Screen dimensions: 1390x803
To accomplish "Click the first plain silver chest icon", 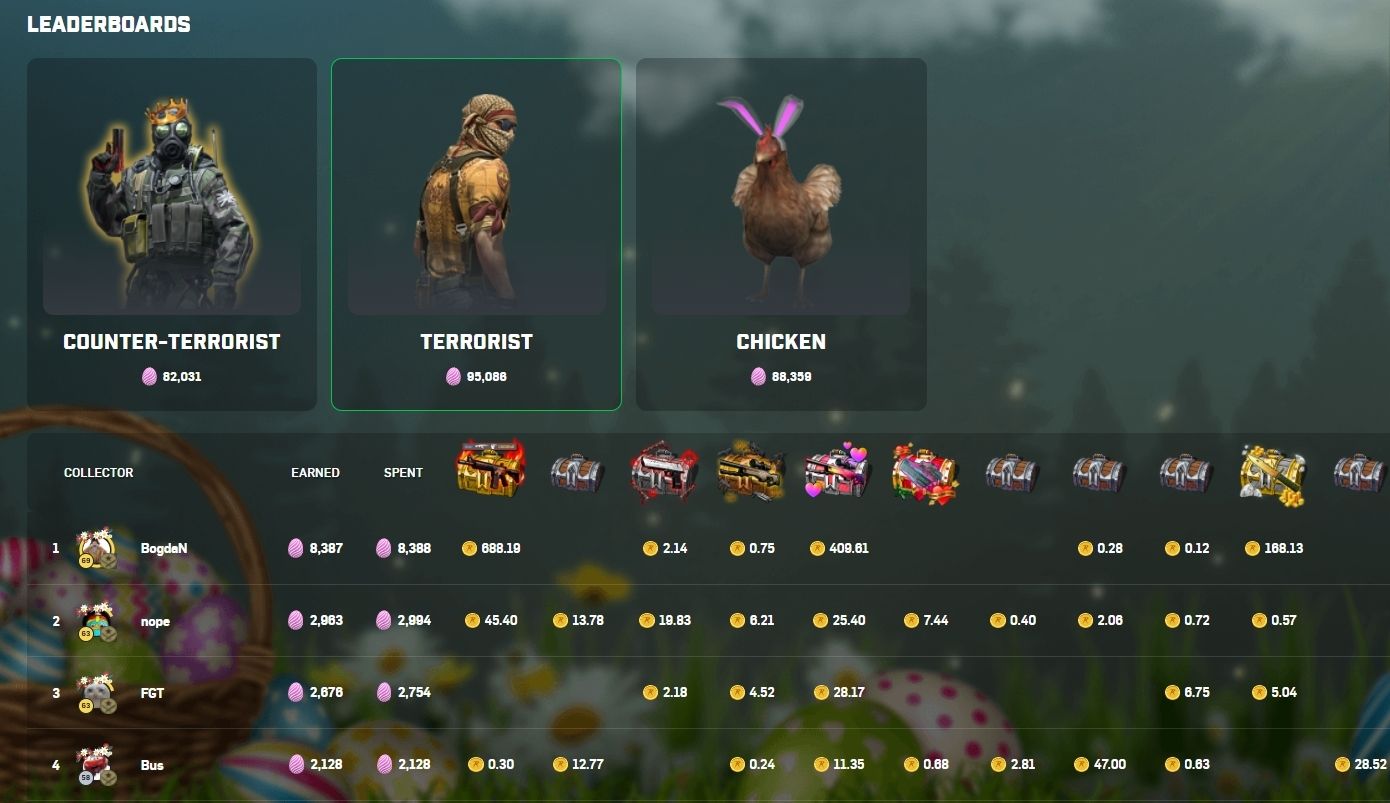I will (x=578, y=473).
